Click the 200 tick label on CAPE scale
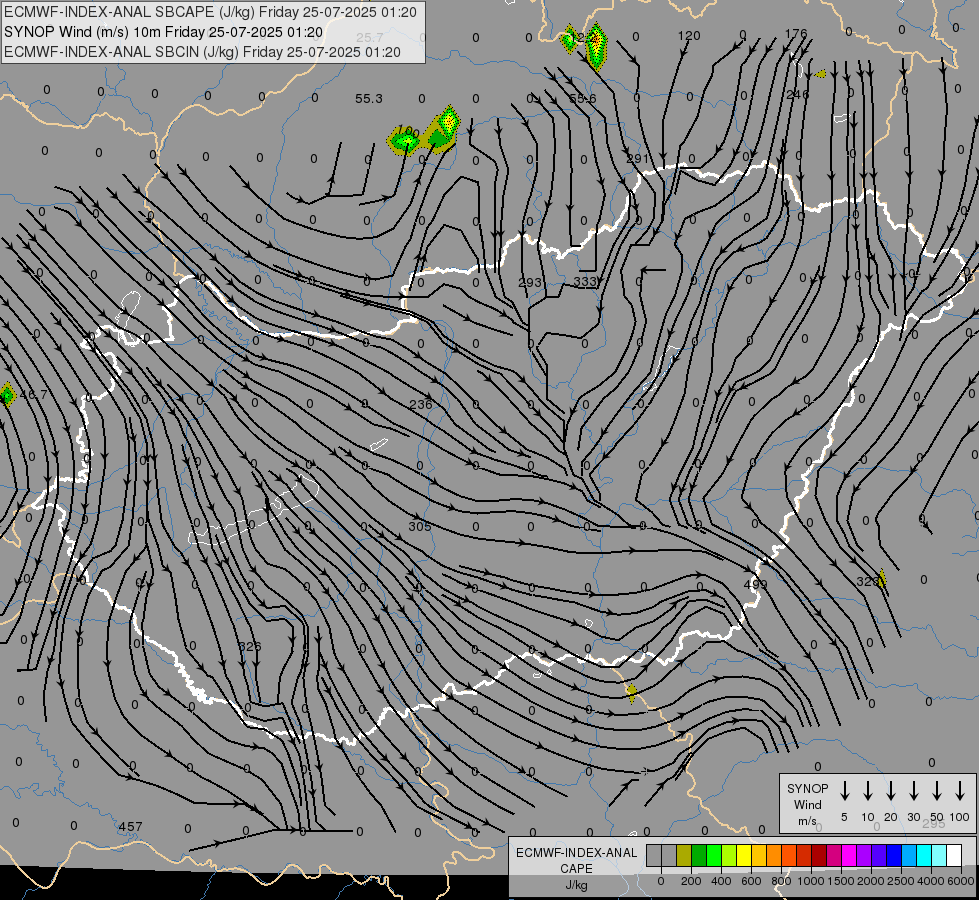This screenshot has height=900, width=979. 691,881
